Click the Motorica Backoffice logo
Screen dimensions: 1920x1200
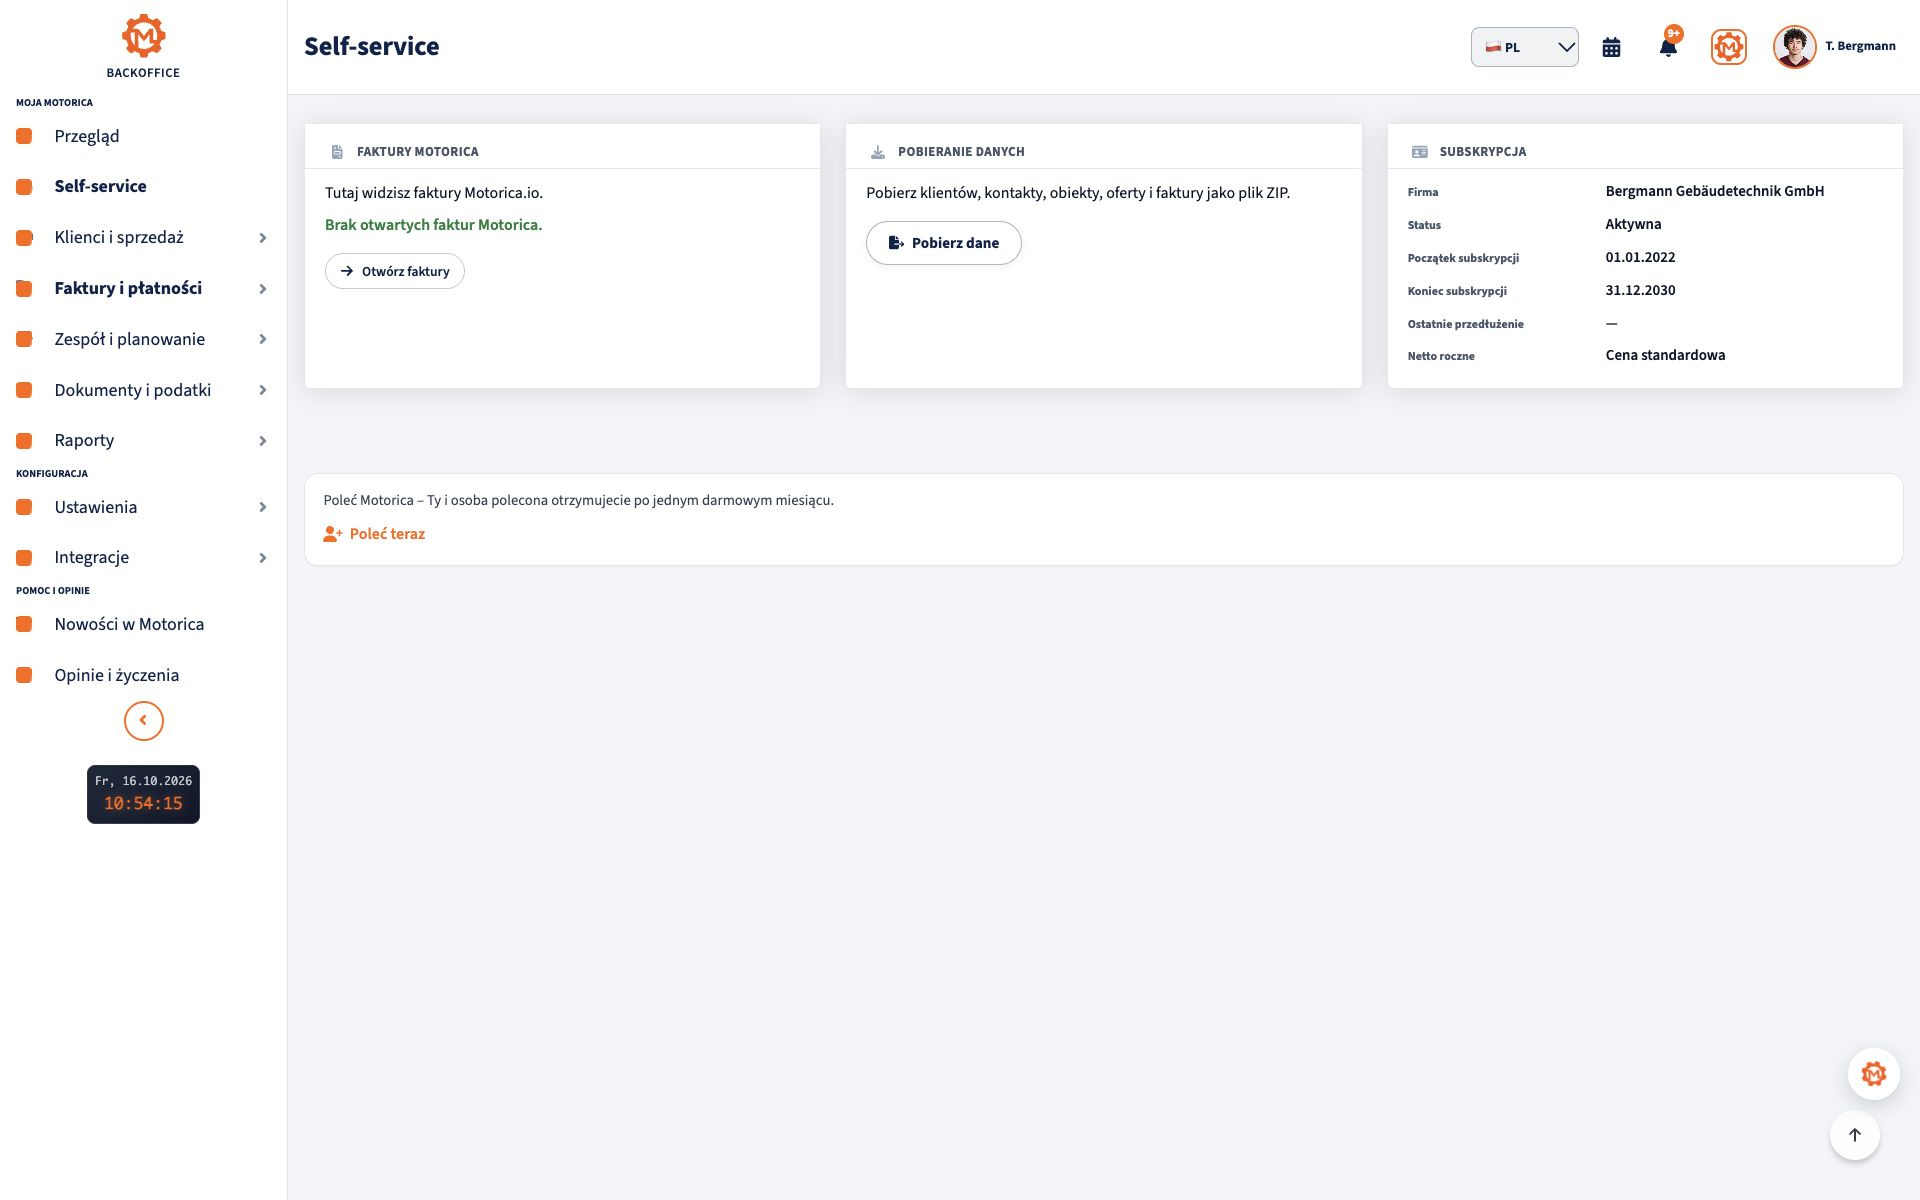tap(143, 46)
